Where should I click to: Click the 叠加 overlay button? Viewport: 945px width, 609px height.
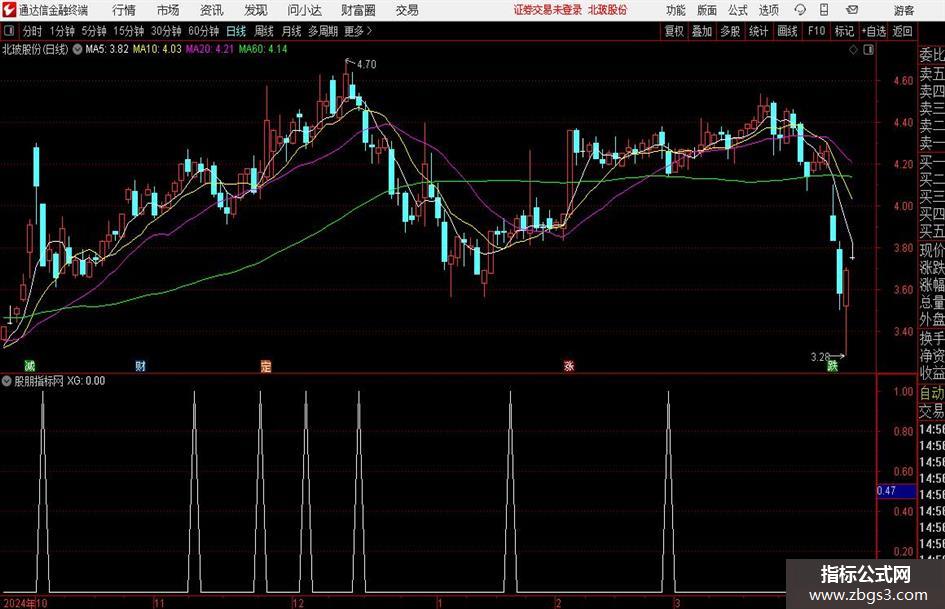pos(702,31)
